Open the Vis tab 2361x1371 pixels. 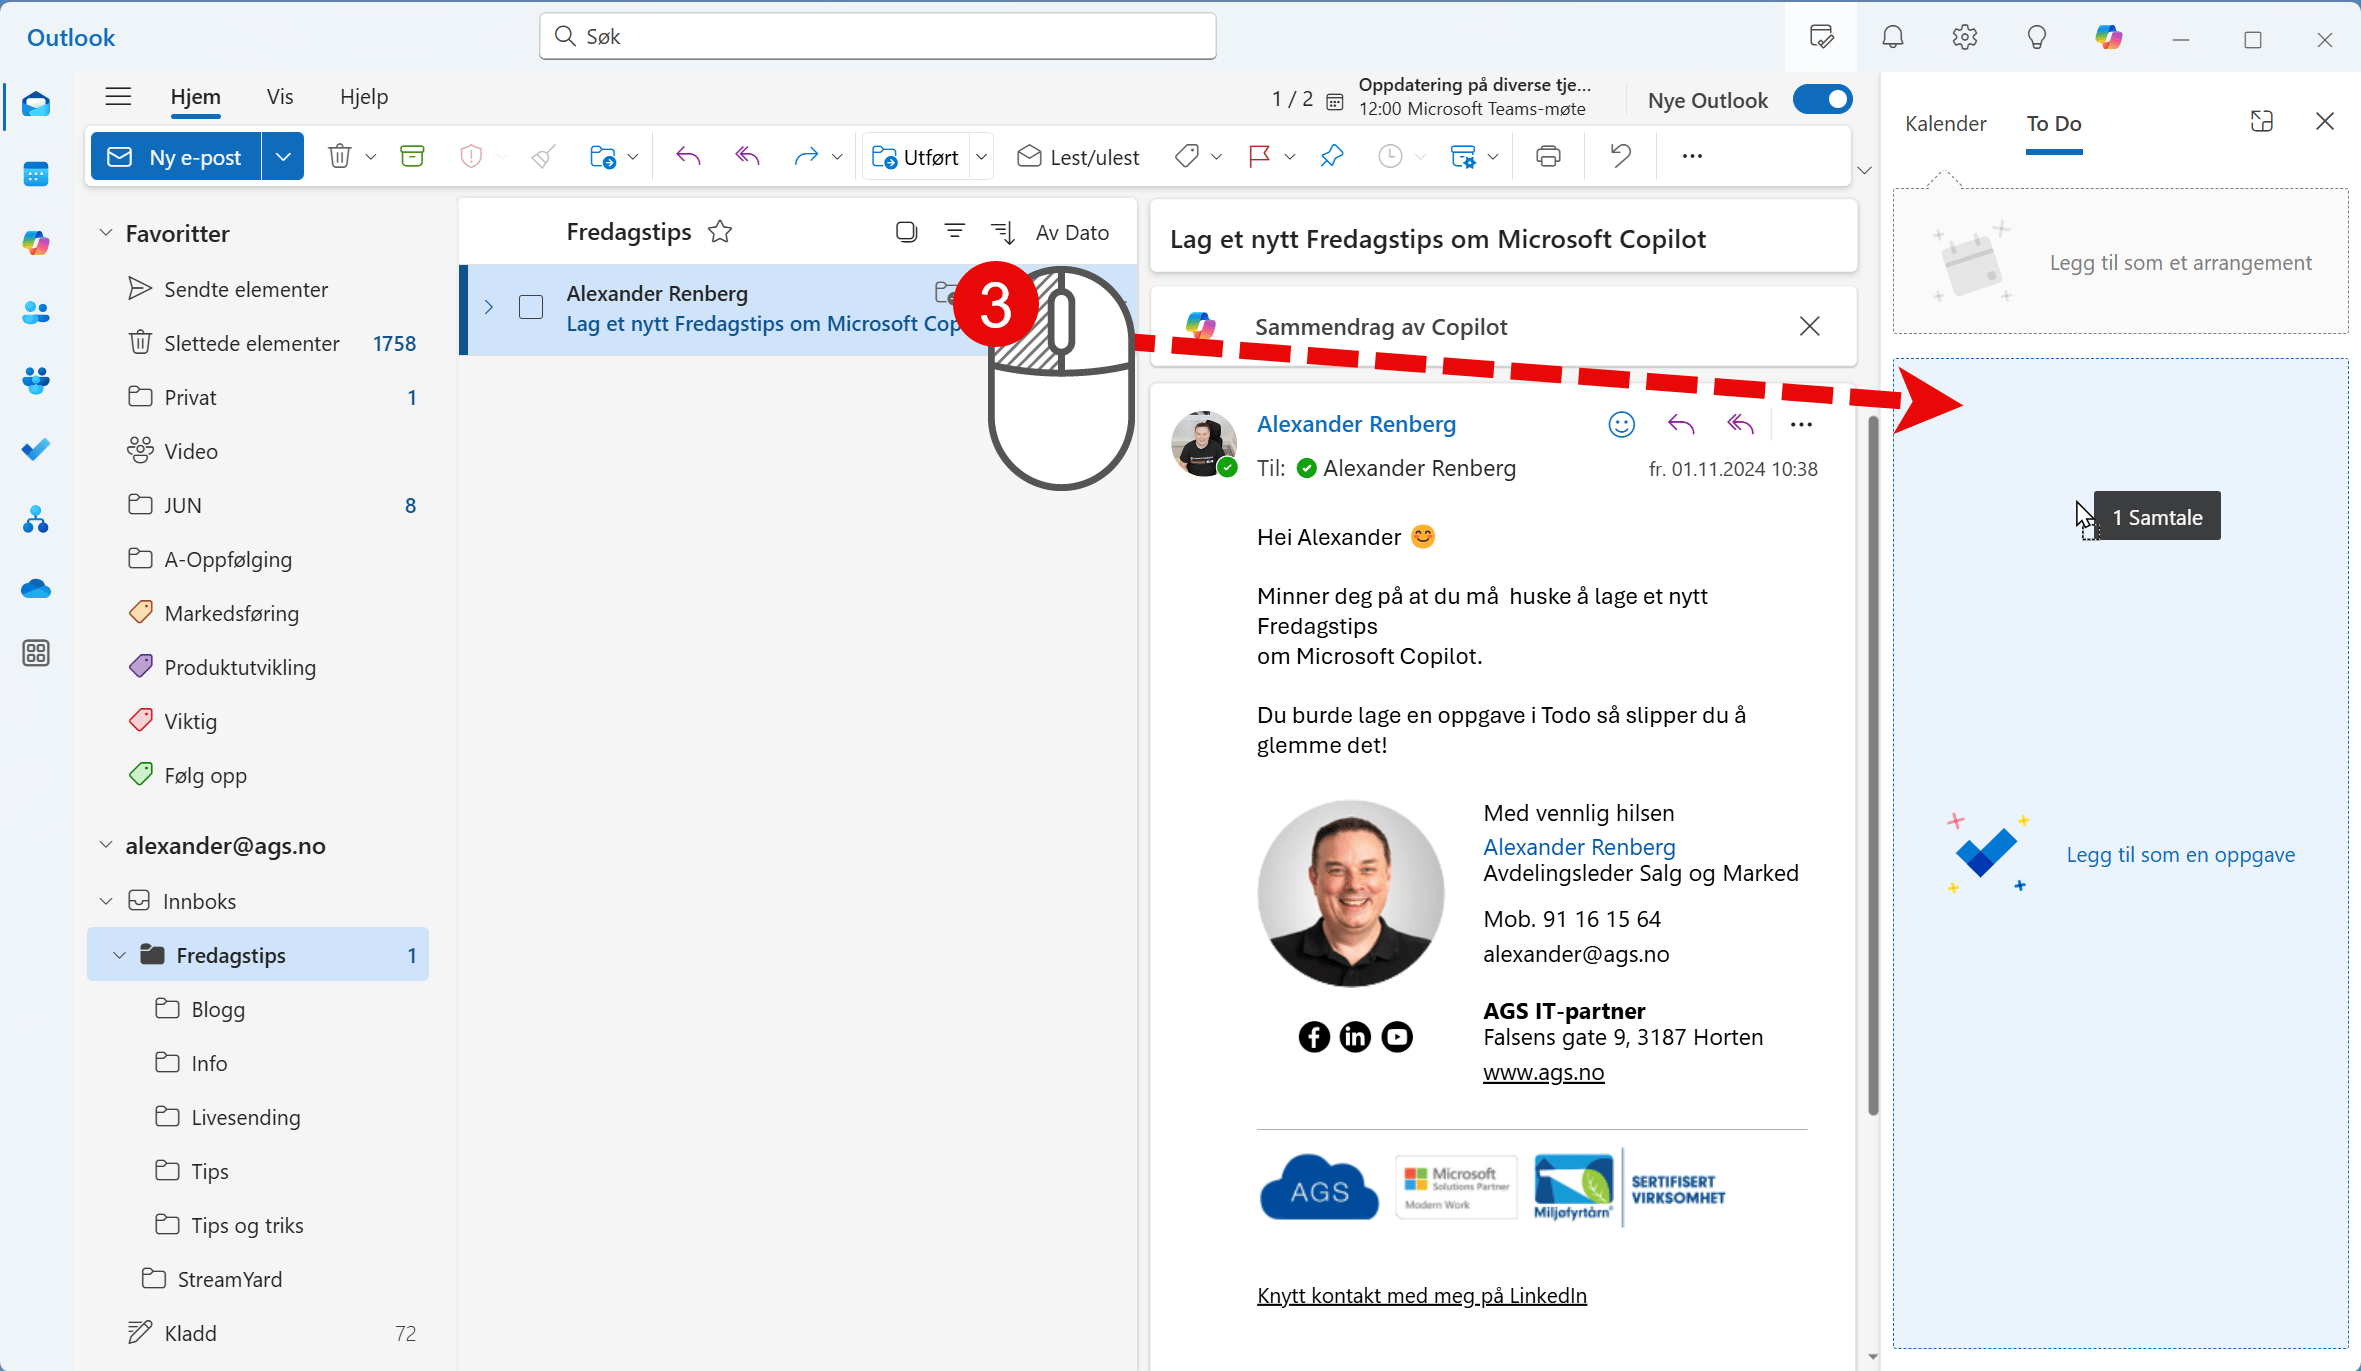click(280, 97)
